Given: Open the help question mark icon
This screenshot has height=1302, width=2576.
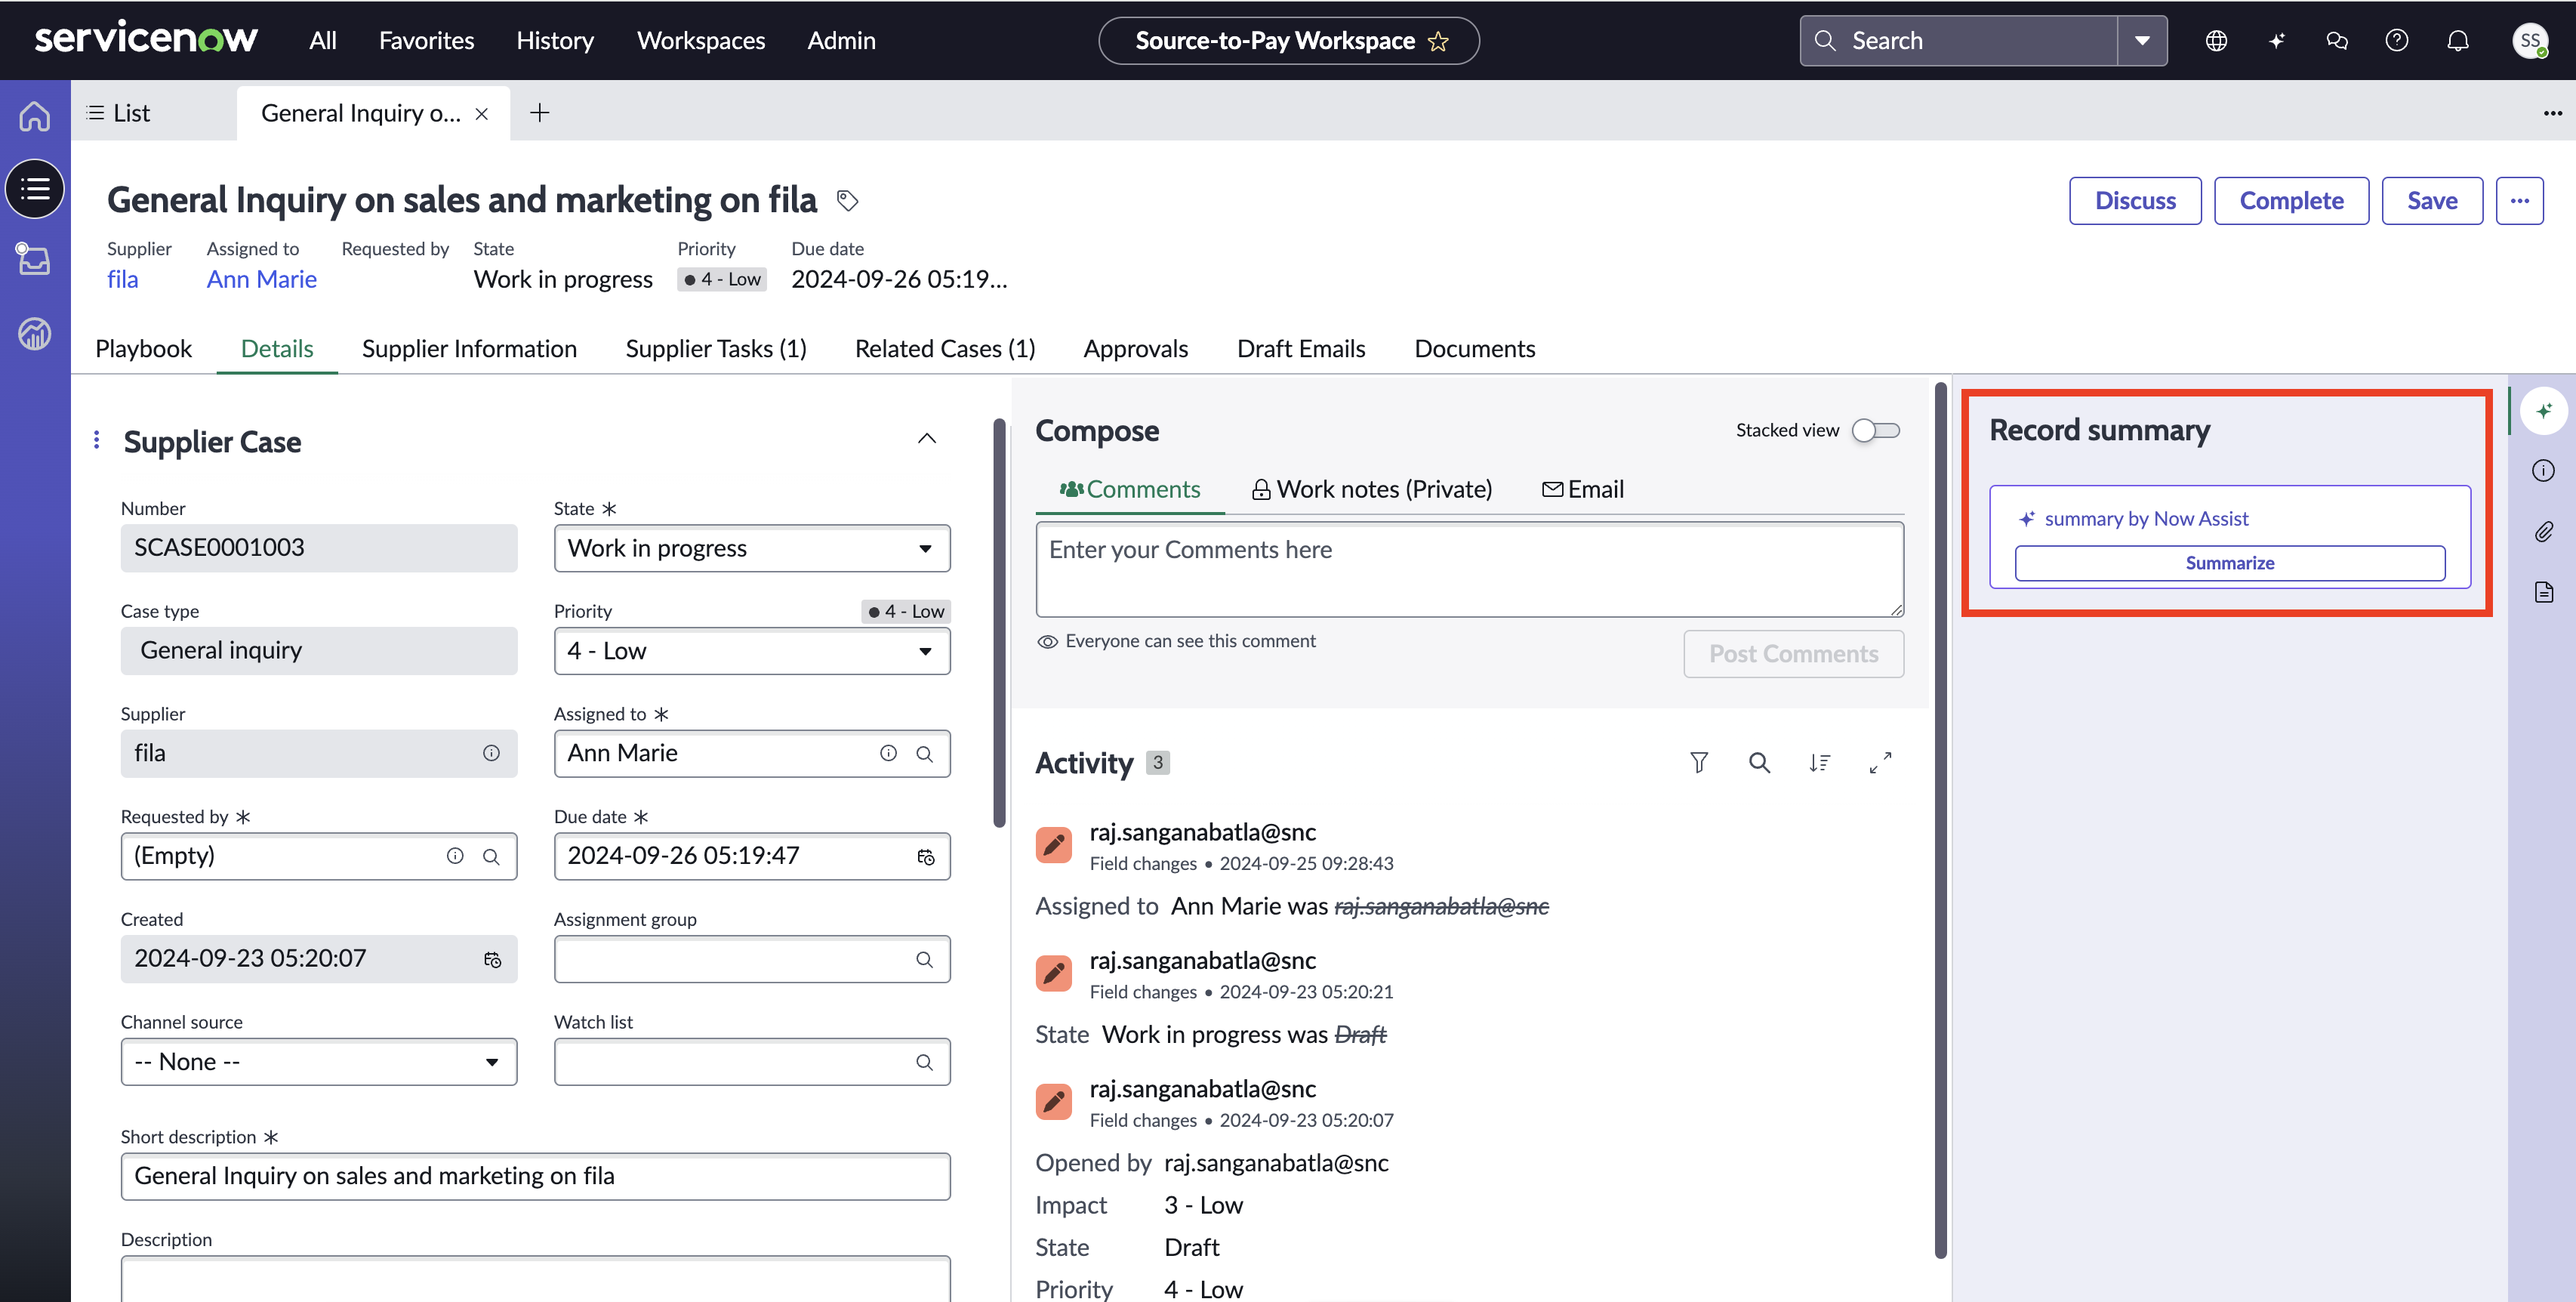Looking at the screenshot, I should coord(2397,41).
